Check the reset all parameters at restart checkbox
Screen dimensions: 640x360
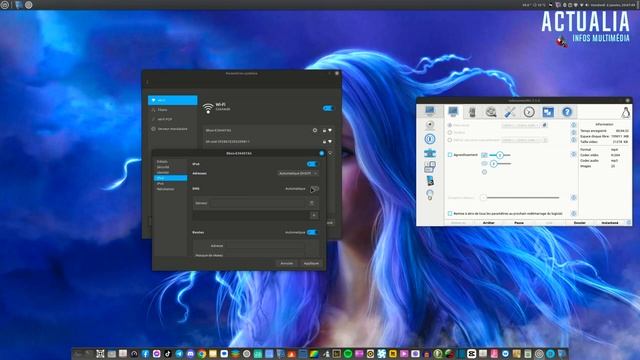pos(450,213)
